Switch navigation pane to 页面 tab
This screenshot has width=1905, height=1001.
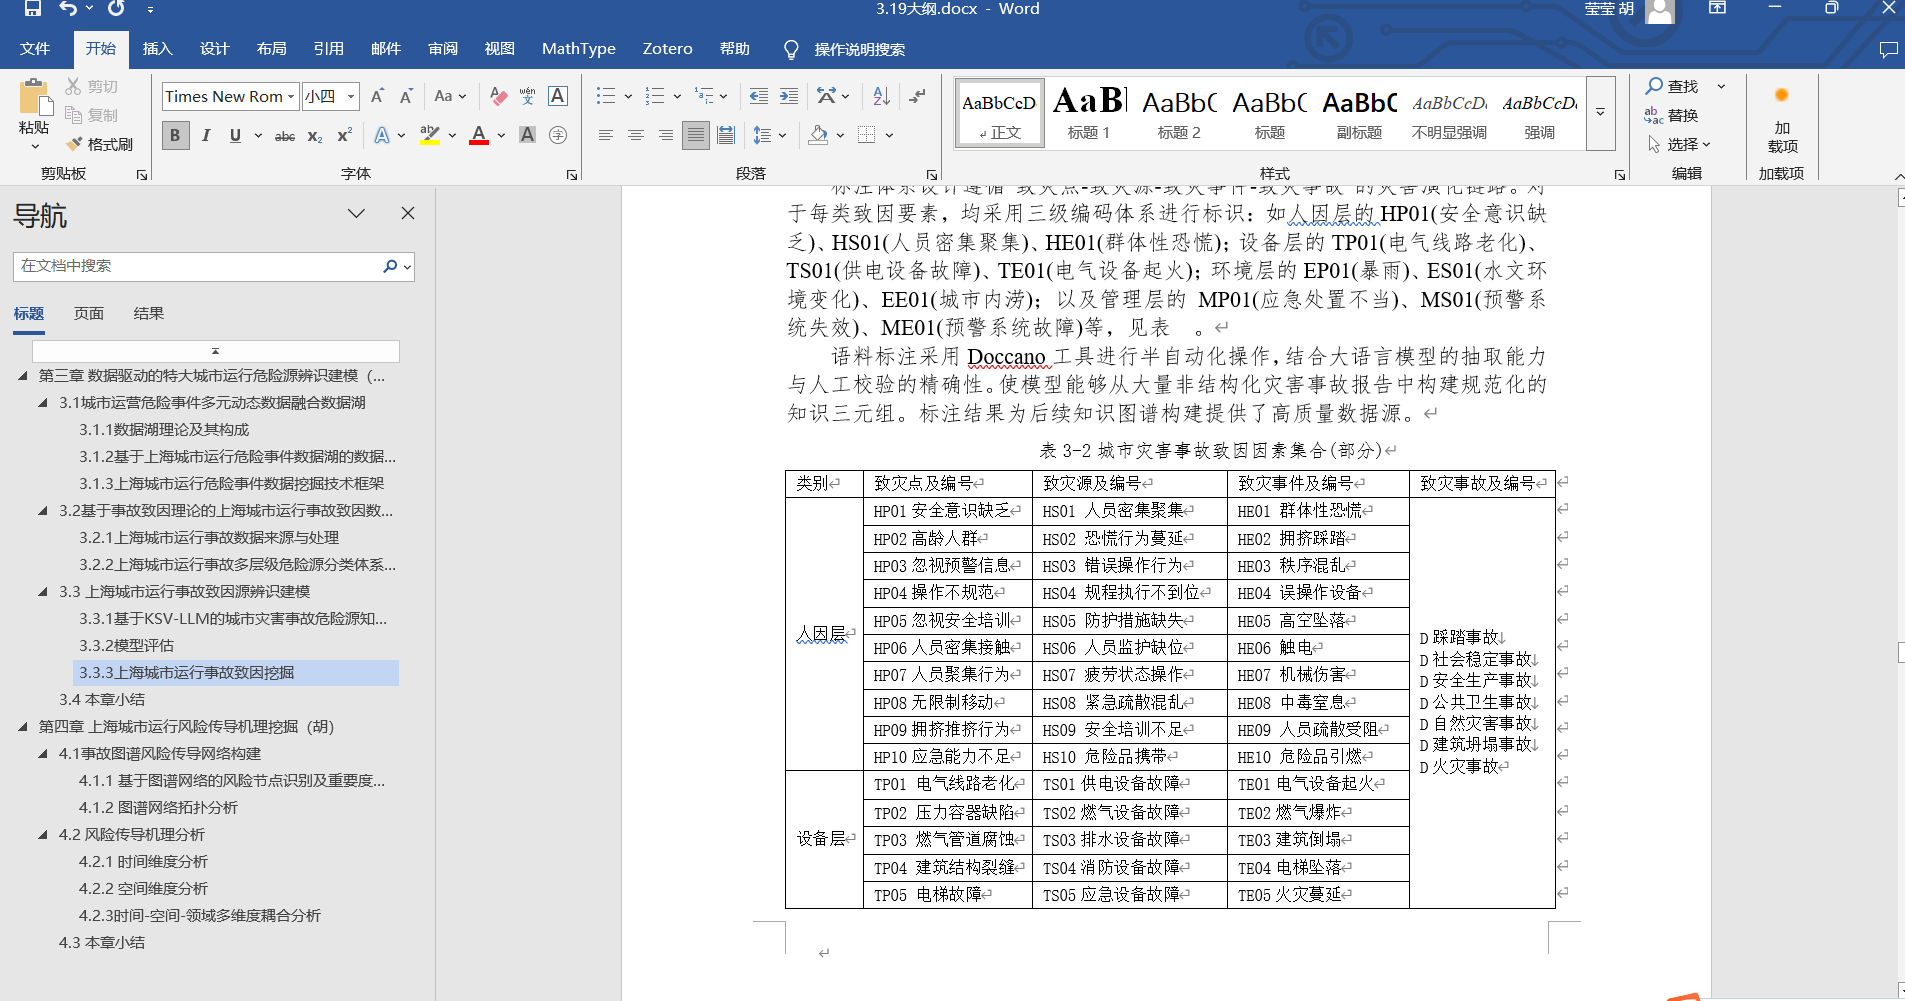coord(89,314)
